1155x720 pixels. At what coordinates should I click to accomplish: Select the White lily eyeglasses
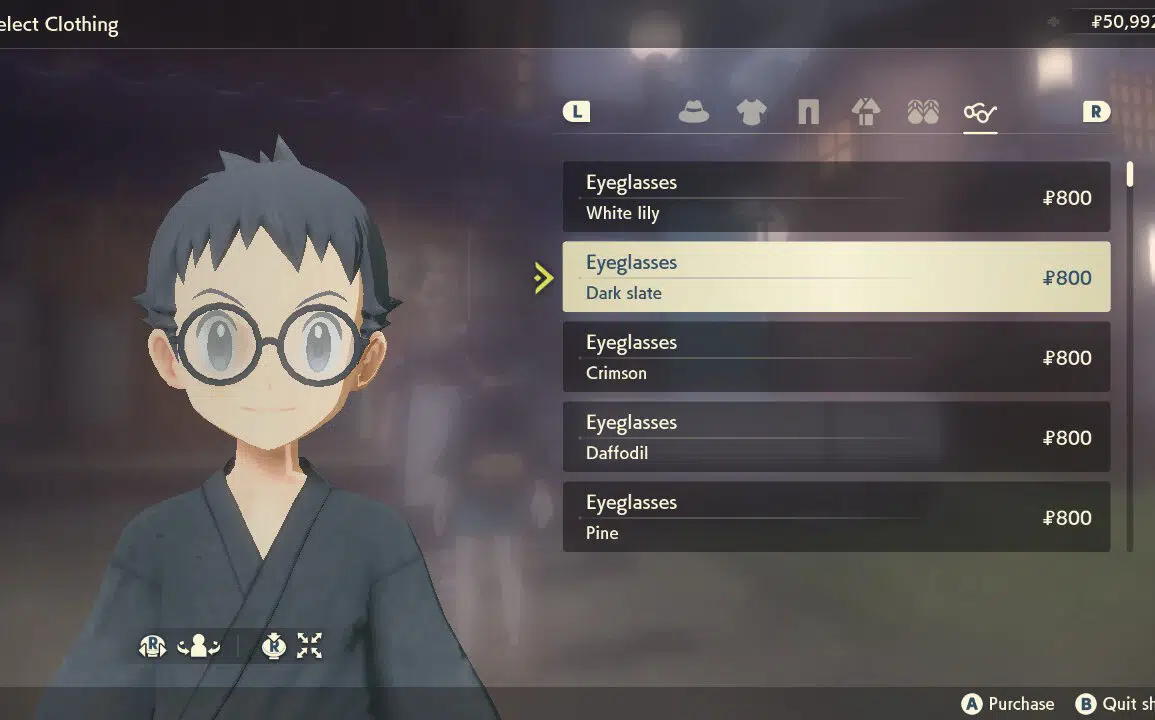[836, 197]
